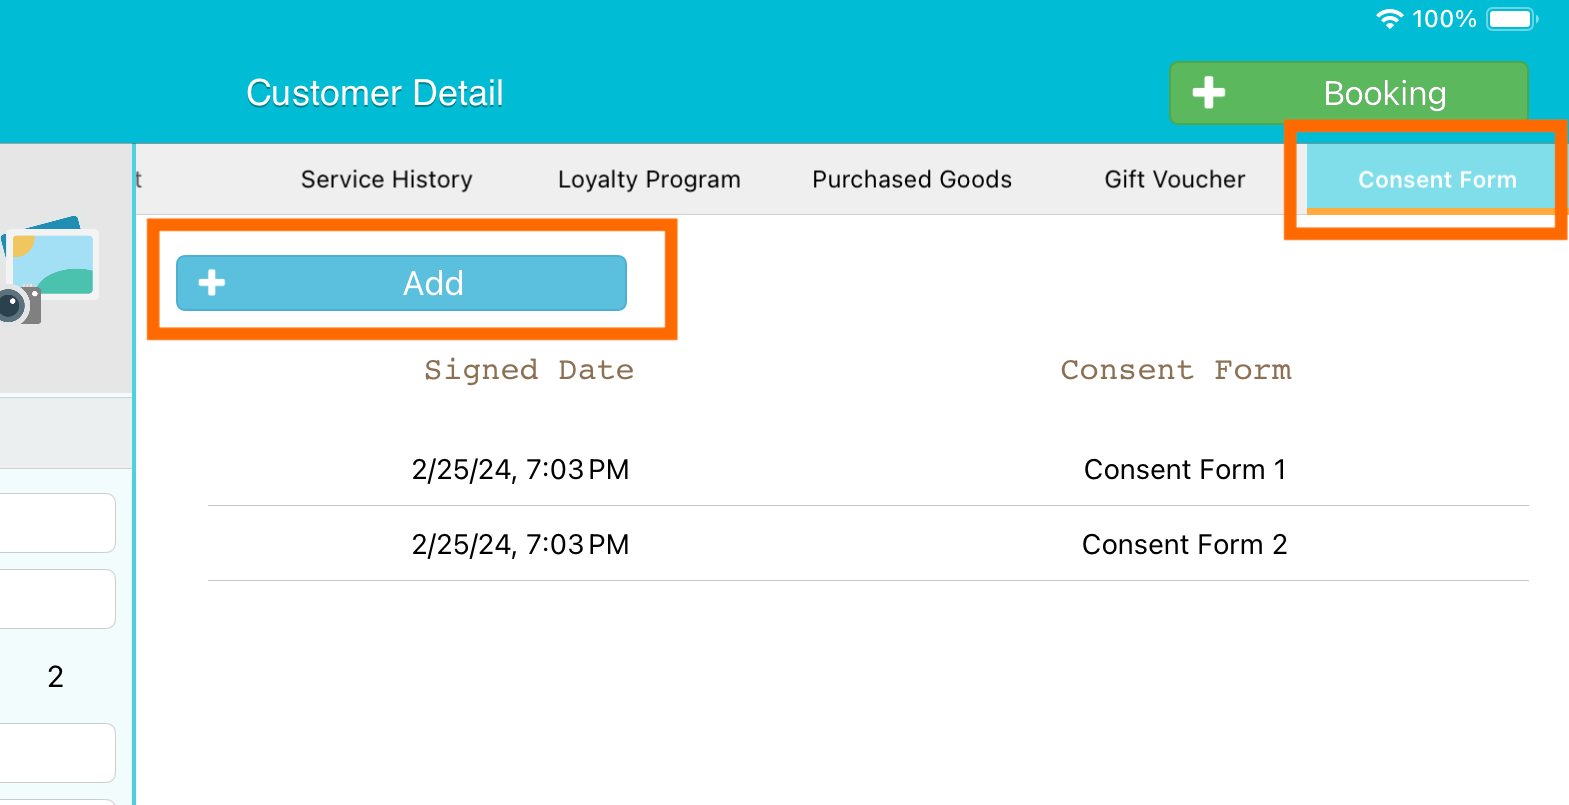Click the plus icon on Add button
The width and height of the screenshot is (1569, 805).
212,283
